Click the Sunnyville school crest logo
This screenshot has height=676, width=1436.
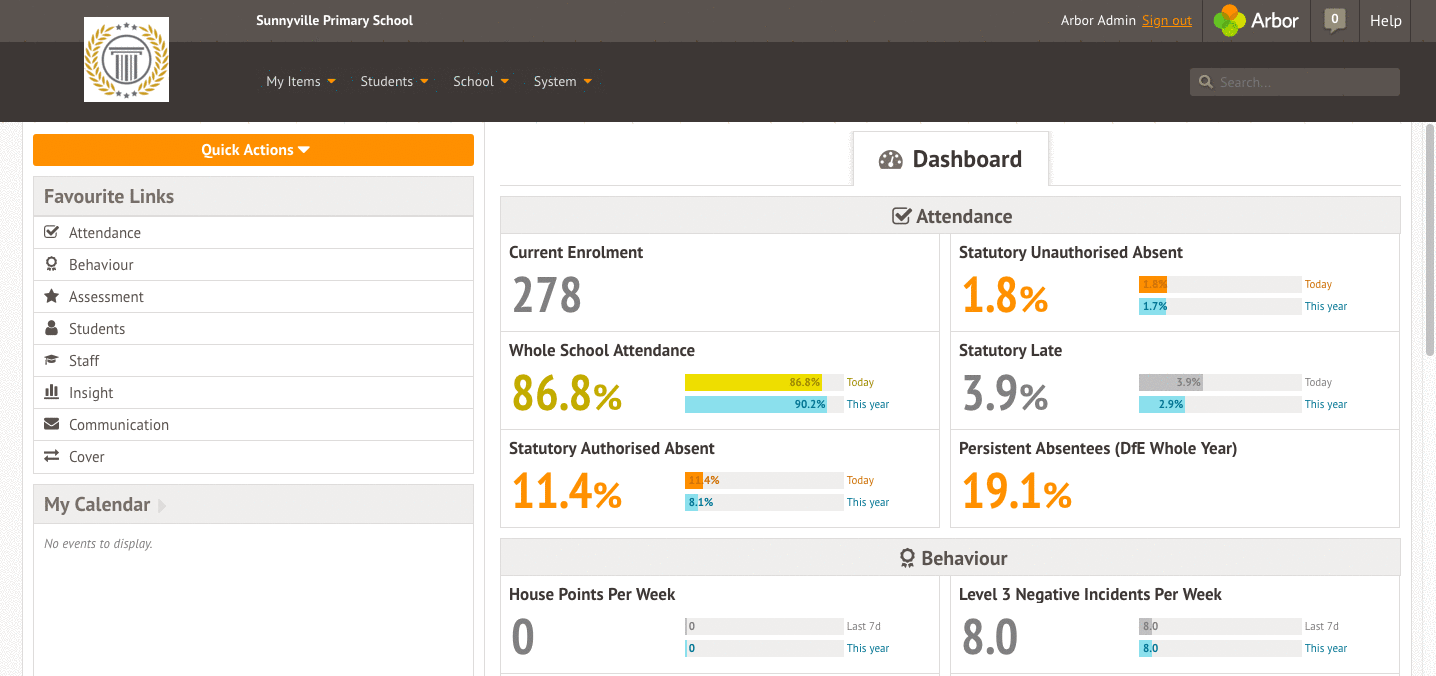126,60
